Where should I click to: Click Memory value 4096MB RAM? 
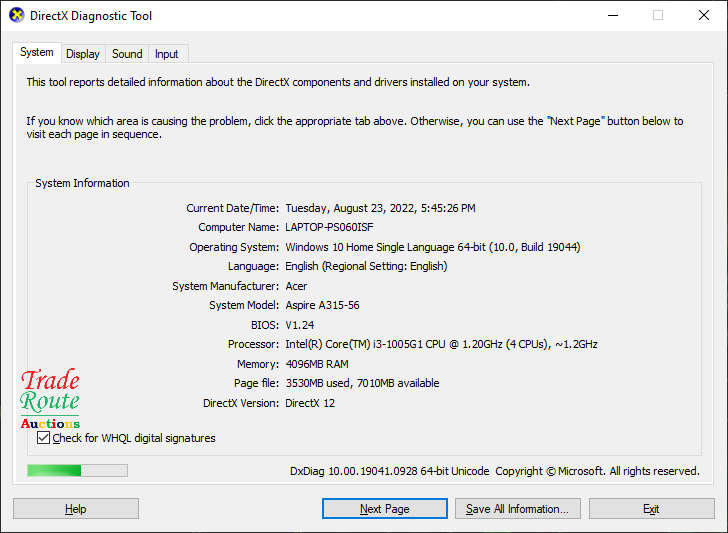(x=317, y=364)
